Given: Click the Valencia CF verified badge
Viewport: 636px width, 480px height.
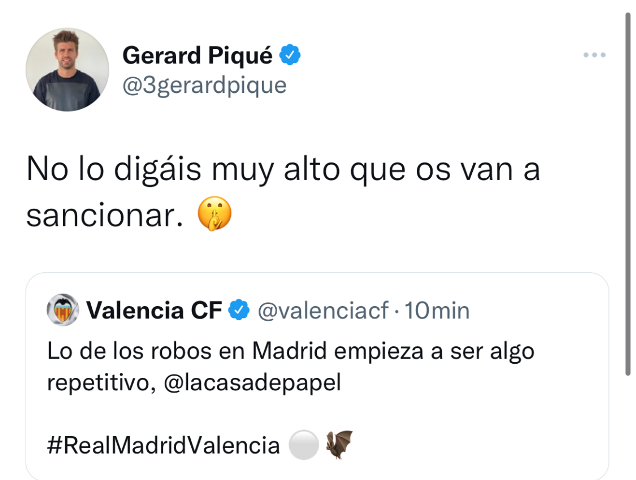Looking at the screenshot, I should (x=239, y=311).
